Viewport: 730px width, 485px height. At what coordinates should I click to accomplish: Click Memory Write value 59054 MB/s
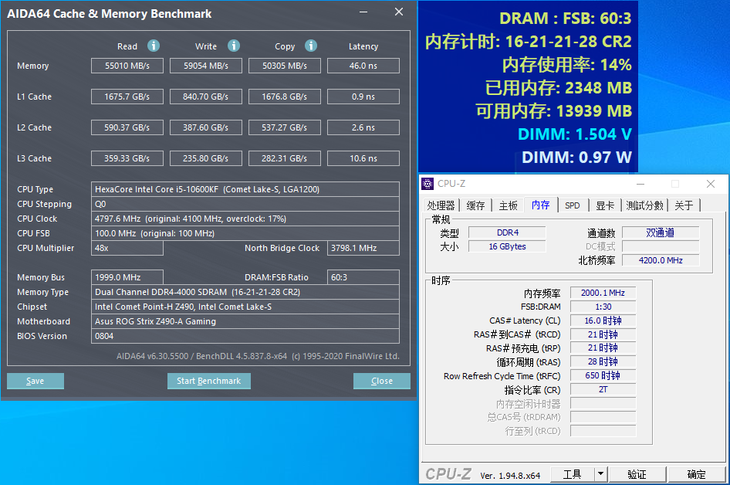tap(206, 66)
